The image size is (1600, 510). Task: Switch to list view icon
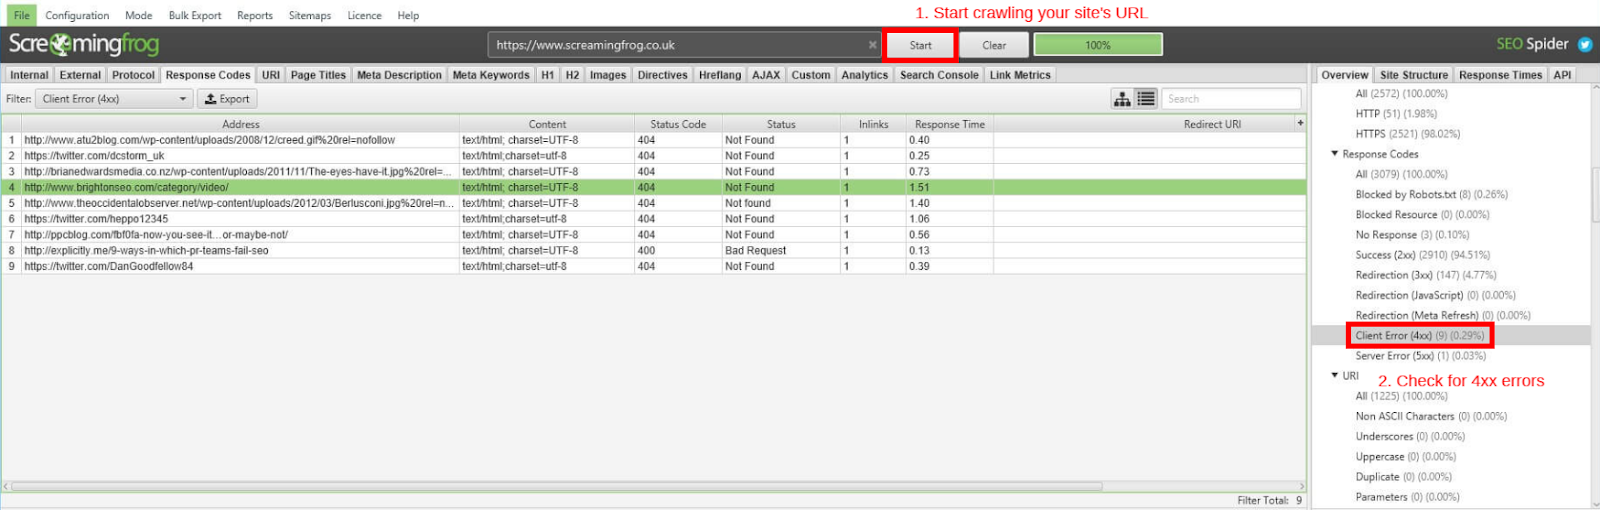tap(1146, 99)
